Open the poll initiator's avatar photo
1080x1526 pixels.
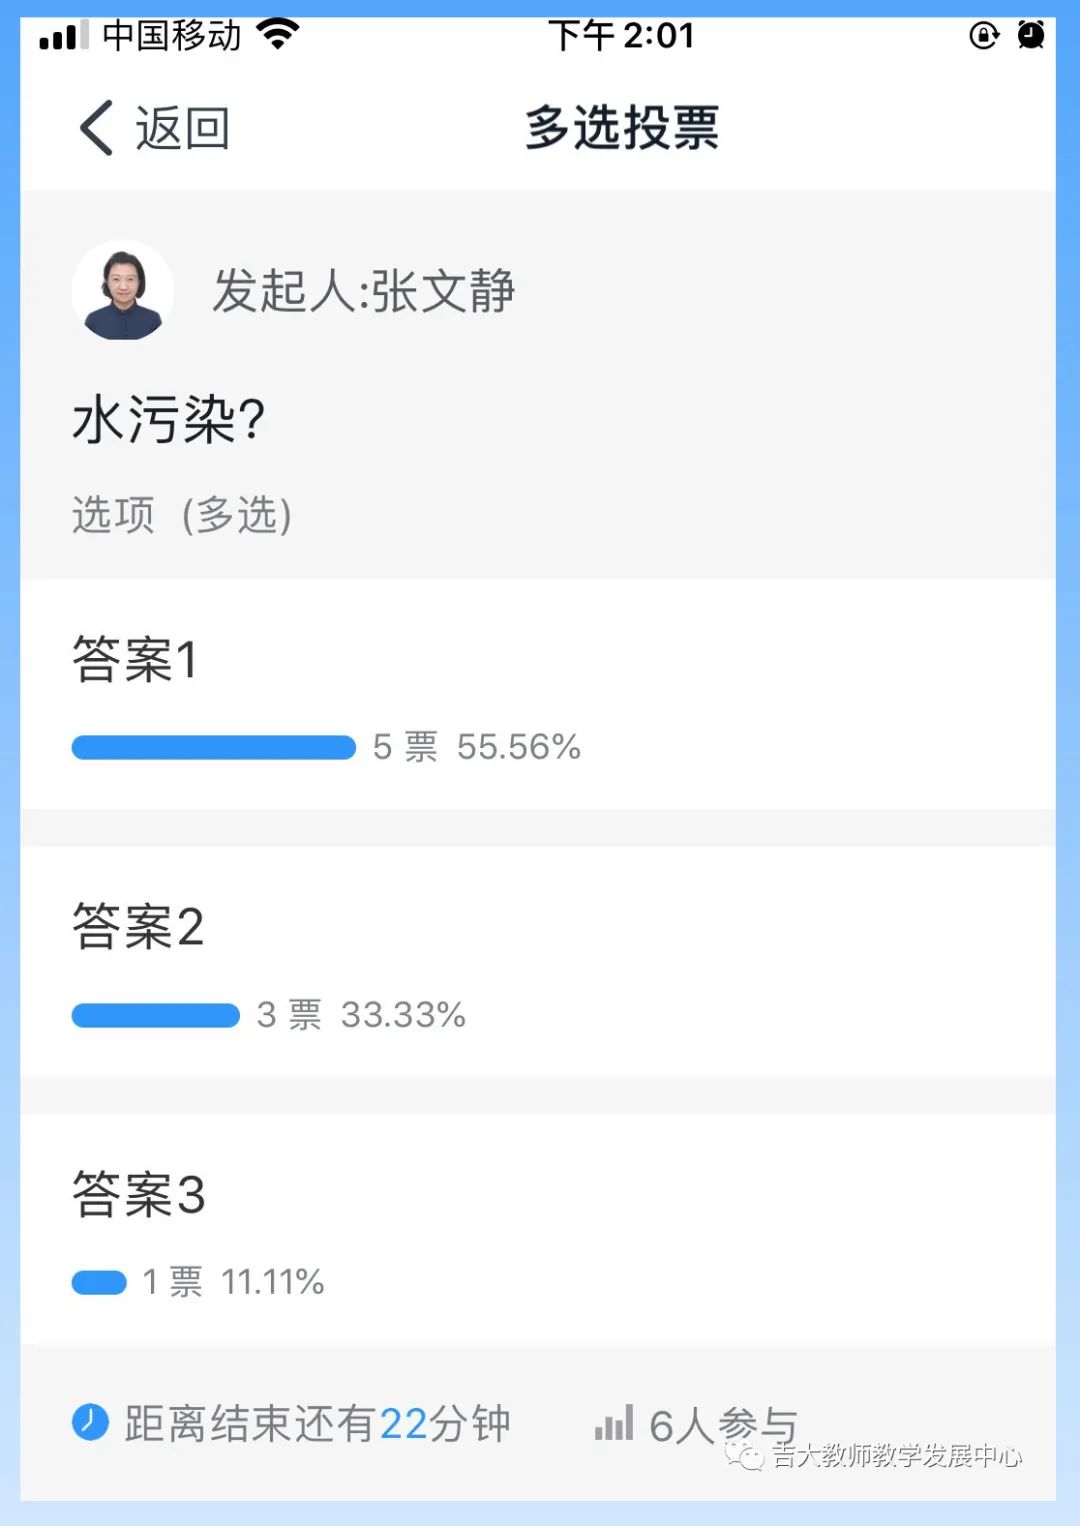123,291
